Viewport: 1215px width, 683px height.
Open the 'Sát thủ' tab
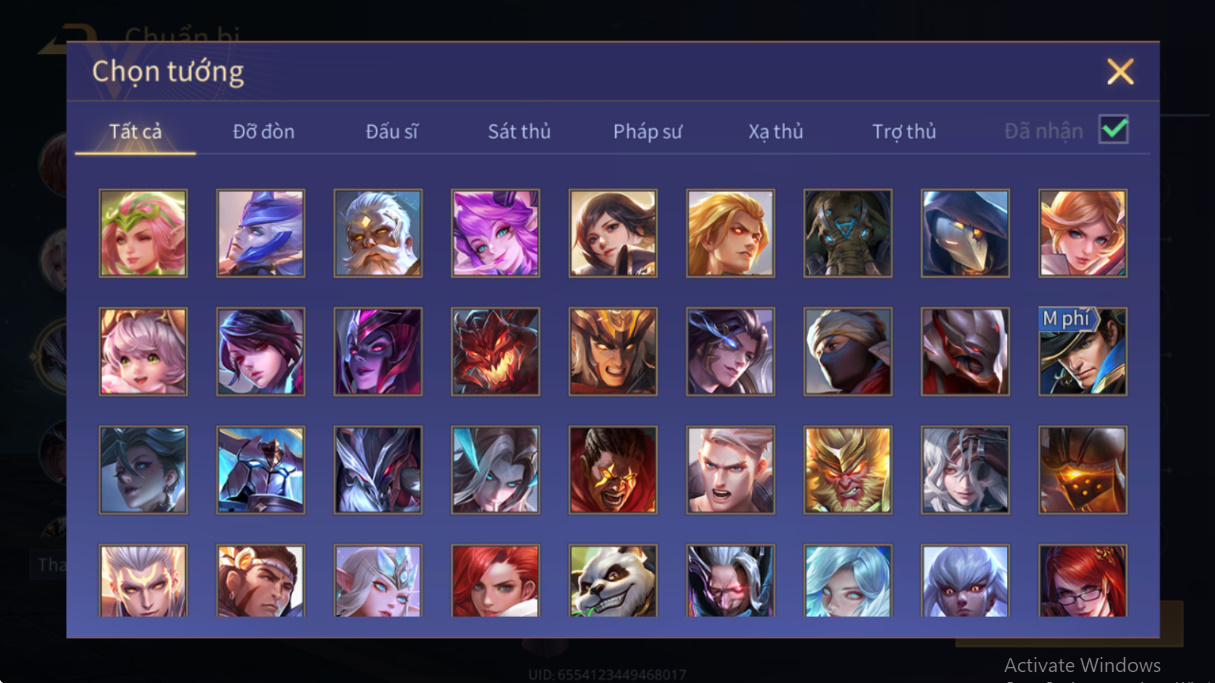(519, 131)
